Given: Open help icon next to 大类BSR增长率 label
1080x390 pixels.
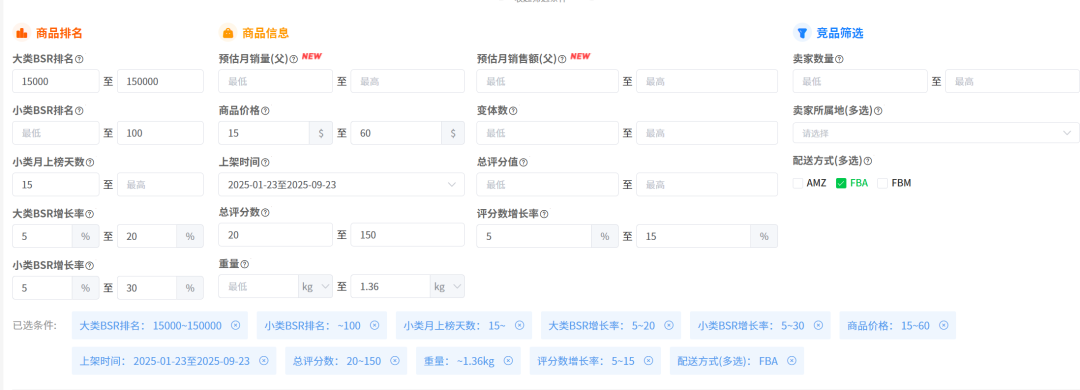Looking at the screenshot, I should click(x=90, y=214).
